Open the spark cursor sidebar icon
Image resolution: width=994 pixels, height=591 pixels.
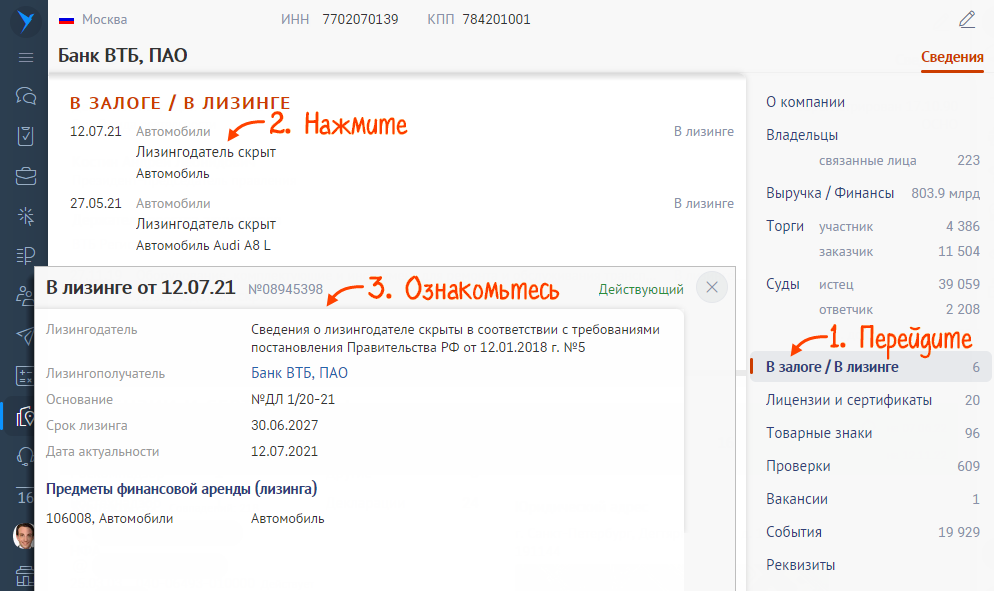(26, 216)
